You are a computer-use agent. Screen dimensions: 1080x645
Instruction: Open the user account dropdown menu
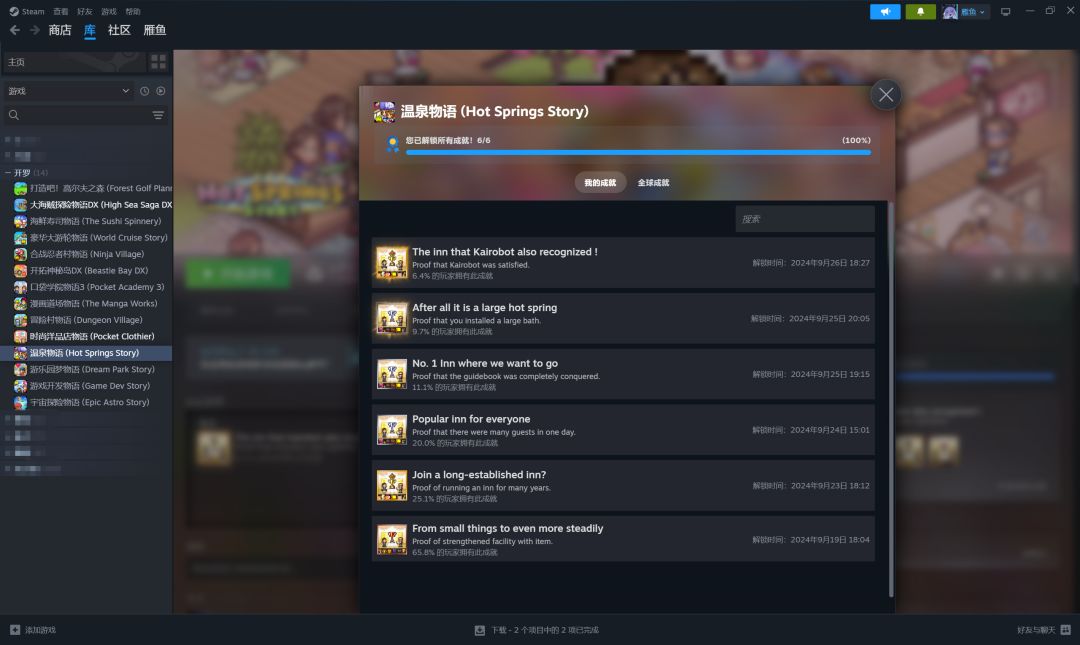pos(966,12)
